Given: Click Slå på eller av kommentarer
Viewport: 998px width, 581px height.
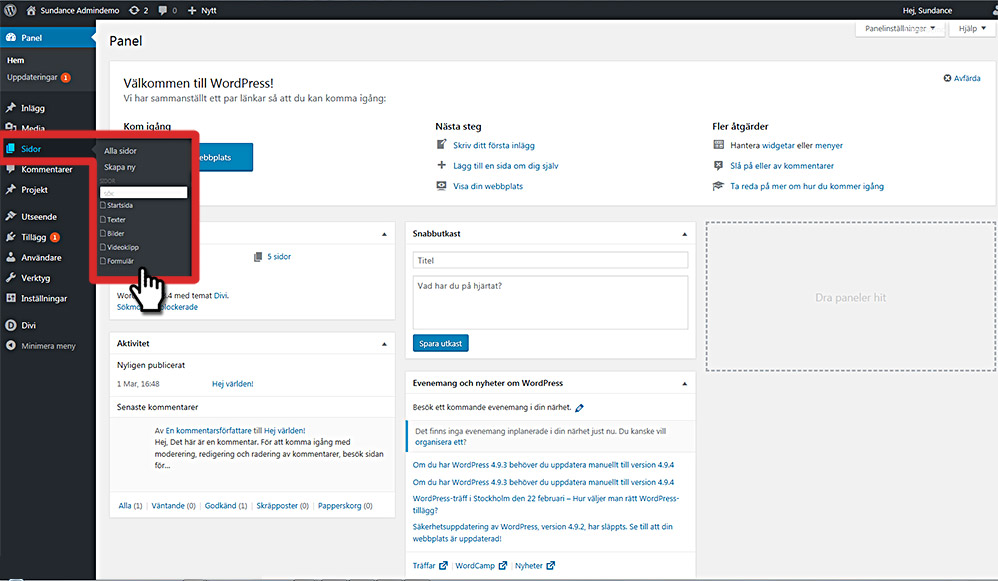Looking at the screenshot, I should pyautogui.click(x=782, y=166).
